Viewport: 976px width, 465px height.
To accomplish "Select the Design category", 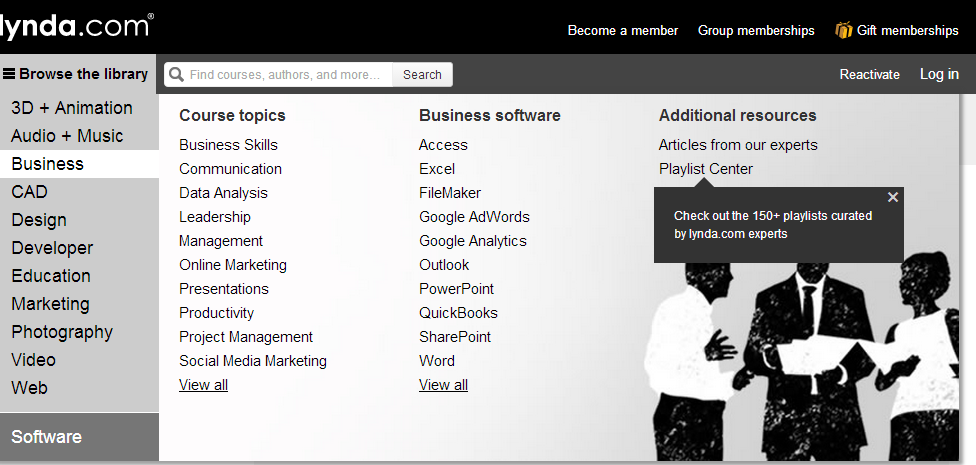I will (x=39, y=220).
